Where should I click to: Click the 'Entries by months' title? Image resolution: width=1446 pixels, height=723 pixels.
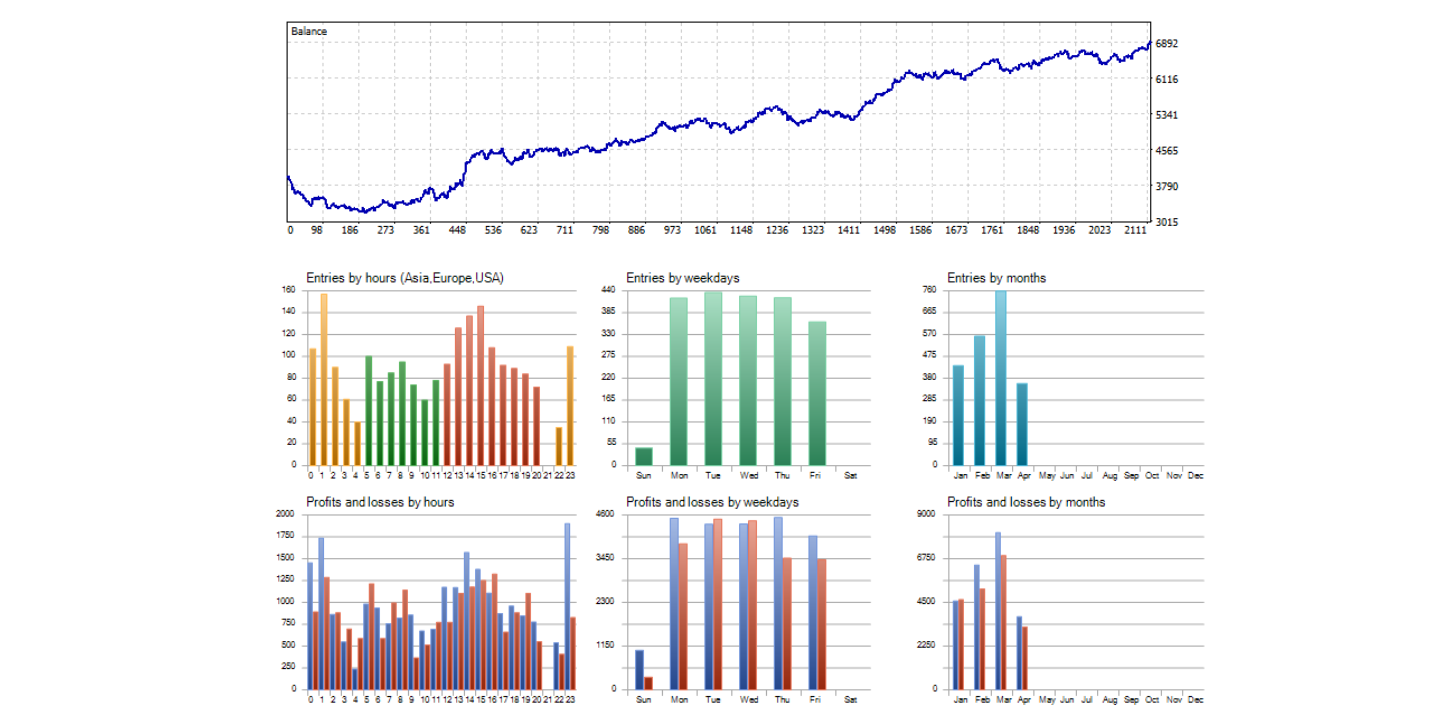coord(997,278)
